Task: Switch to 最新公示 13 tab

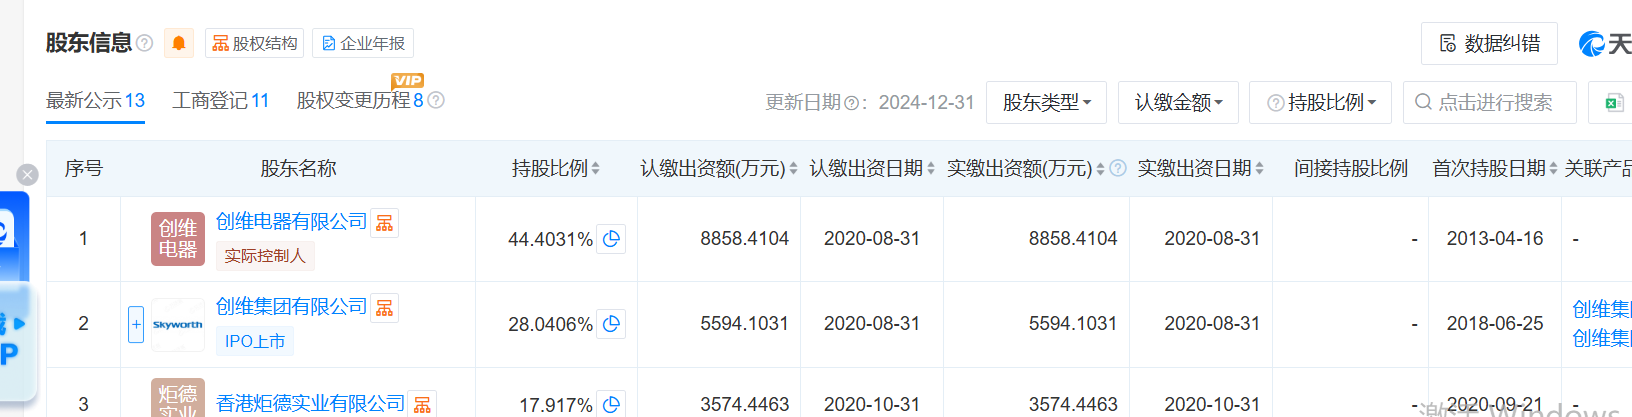Action: click(95, 101)
